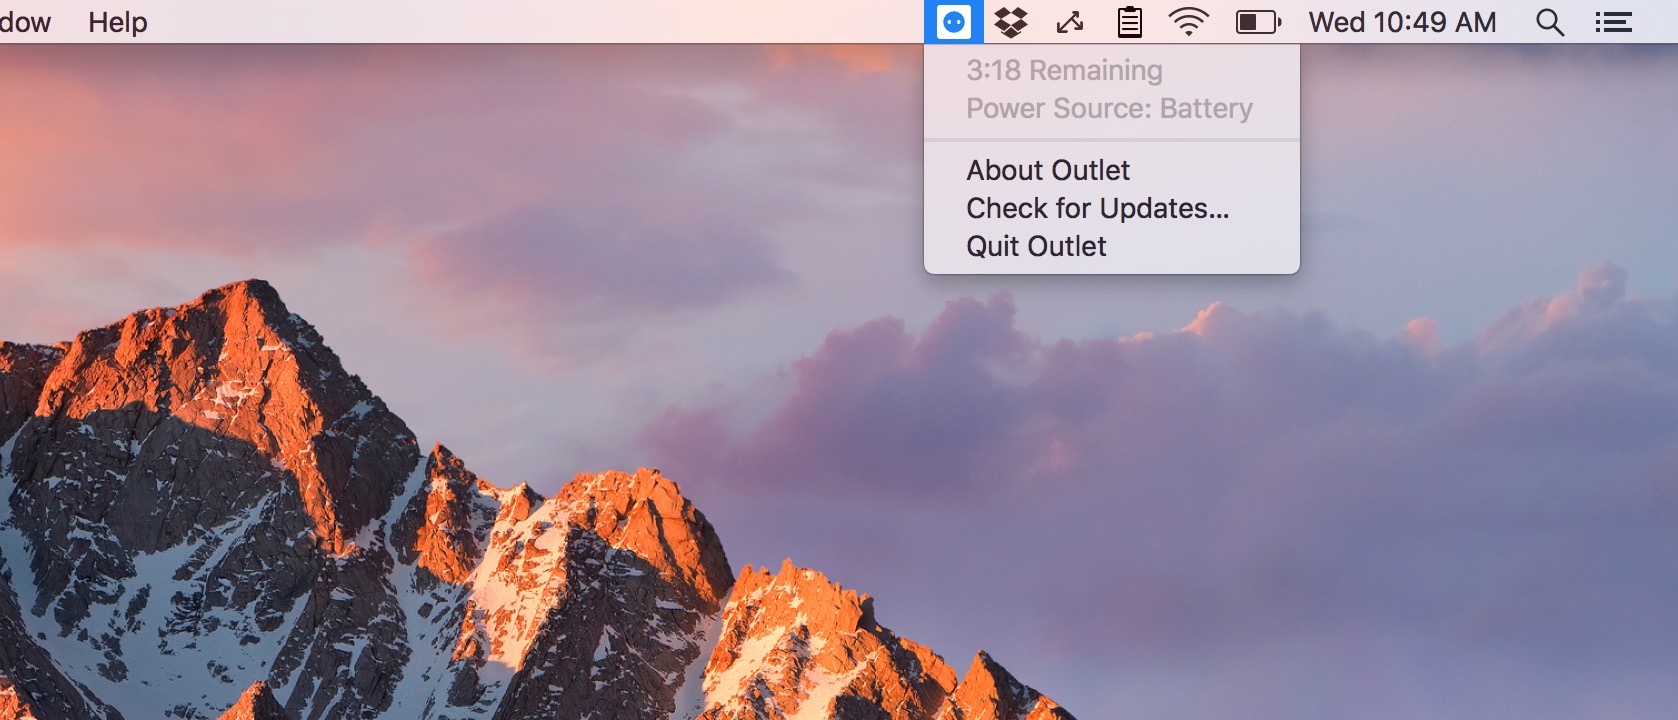Image resolution: width=1678 pixels, height=720 pixels.
Task: Click the battery status icon
Action: 1259,22
